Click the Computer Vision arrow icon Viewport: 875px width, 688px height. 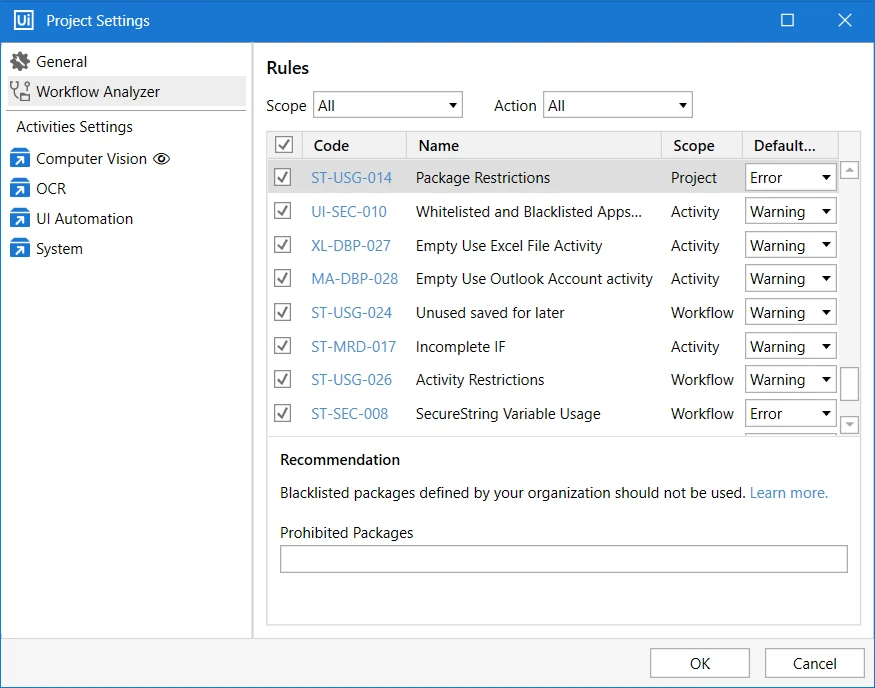click(20, 158)
